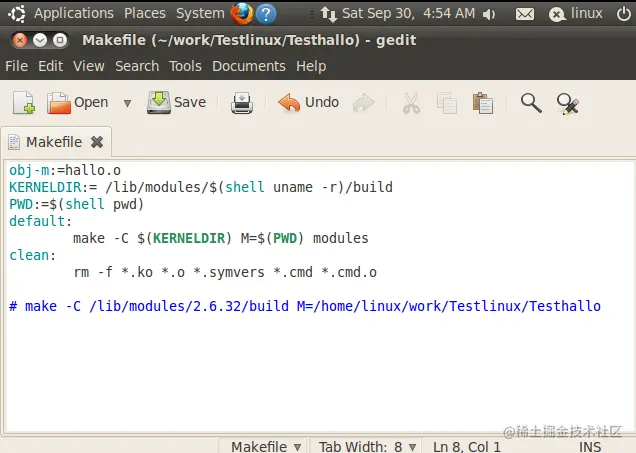The image size is (636, 453).
Task: Open the mail envelope indicator
Action: click(524, 15)
